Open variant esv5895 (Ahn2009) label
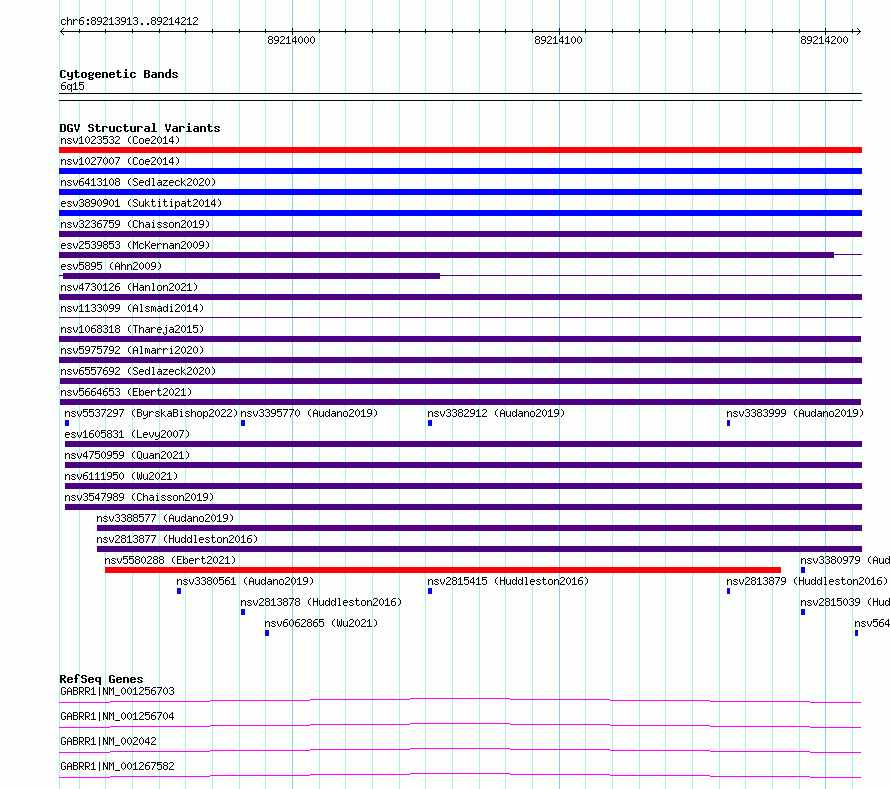The image size is (890, 789). click(x=111, y=266)
